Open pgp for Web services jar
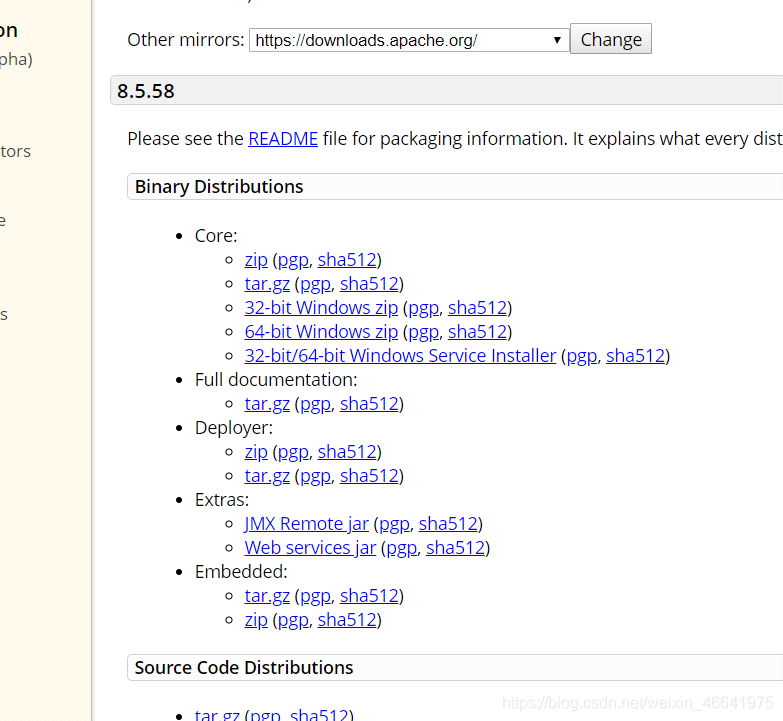Viewport: 783px width, 721px height. tap(401, 548)
